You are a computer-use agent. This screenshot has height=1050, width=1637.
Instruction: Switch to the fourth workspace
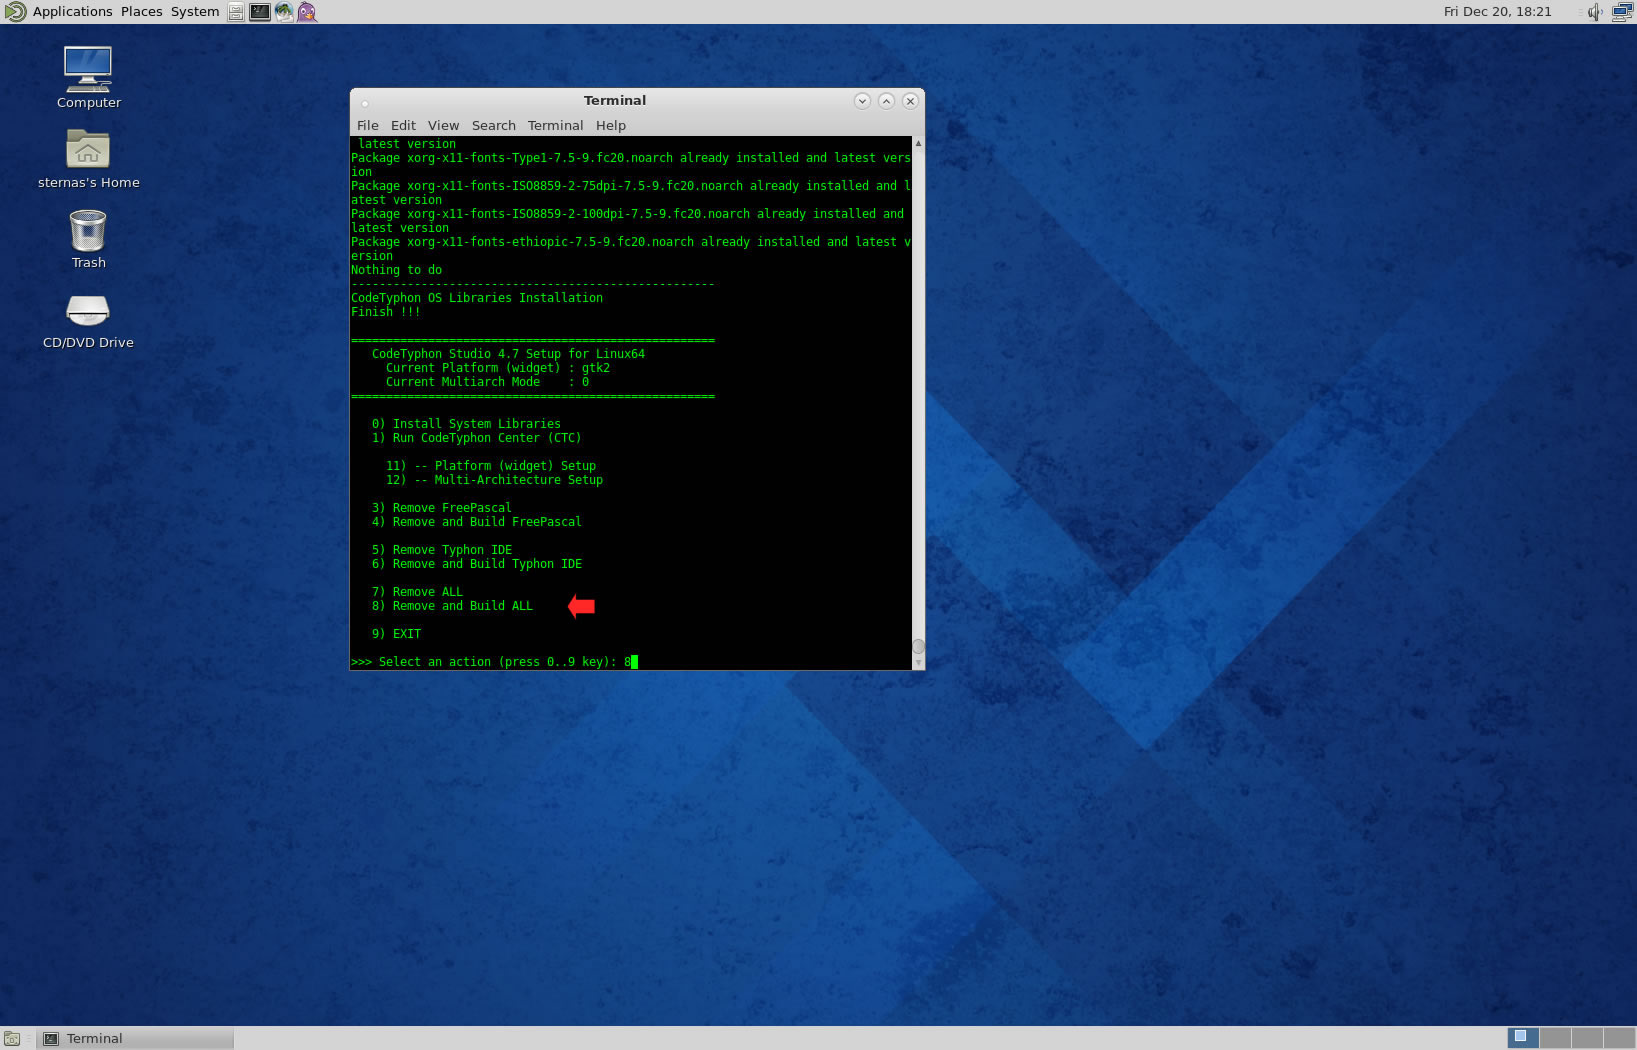[1618, 1038]
